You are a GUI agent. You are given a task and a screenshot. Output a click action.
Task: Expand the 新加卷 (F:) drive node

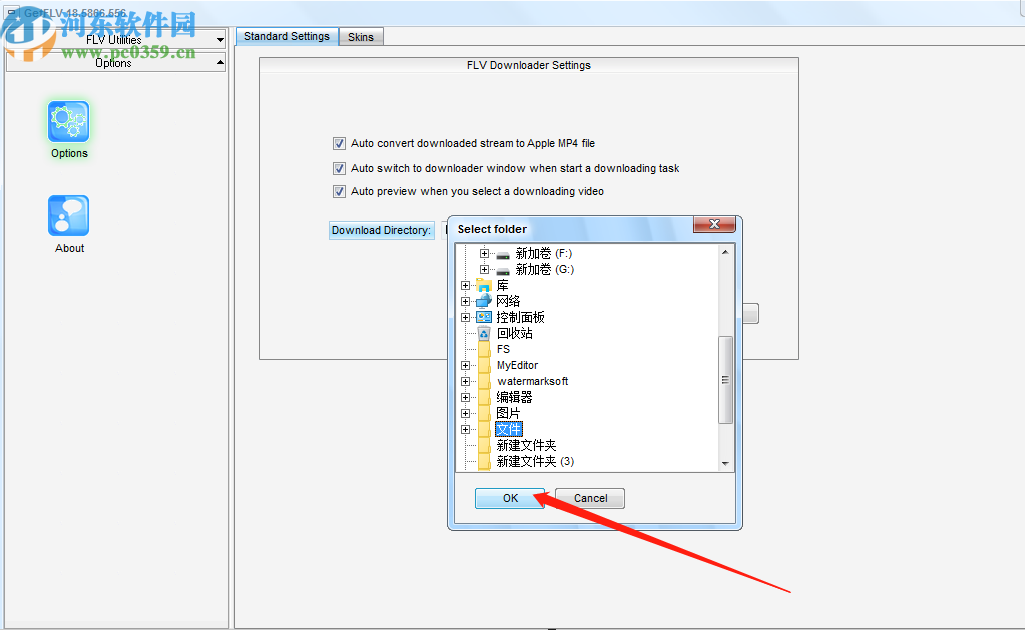point(484,254)
